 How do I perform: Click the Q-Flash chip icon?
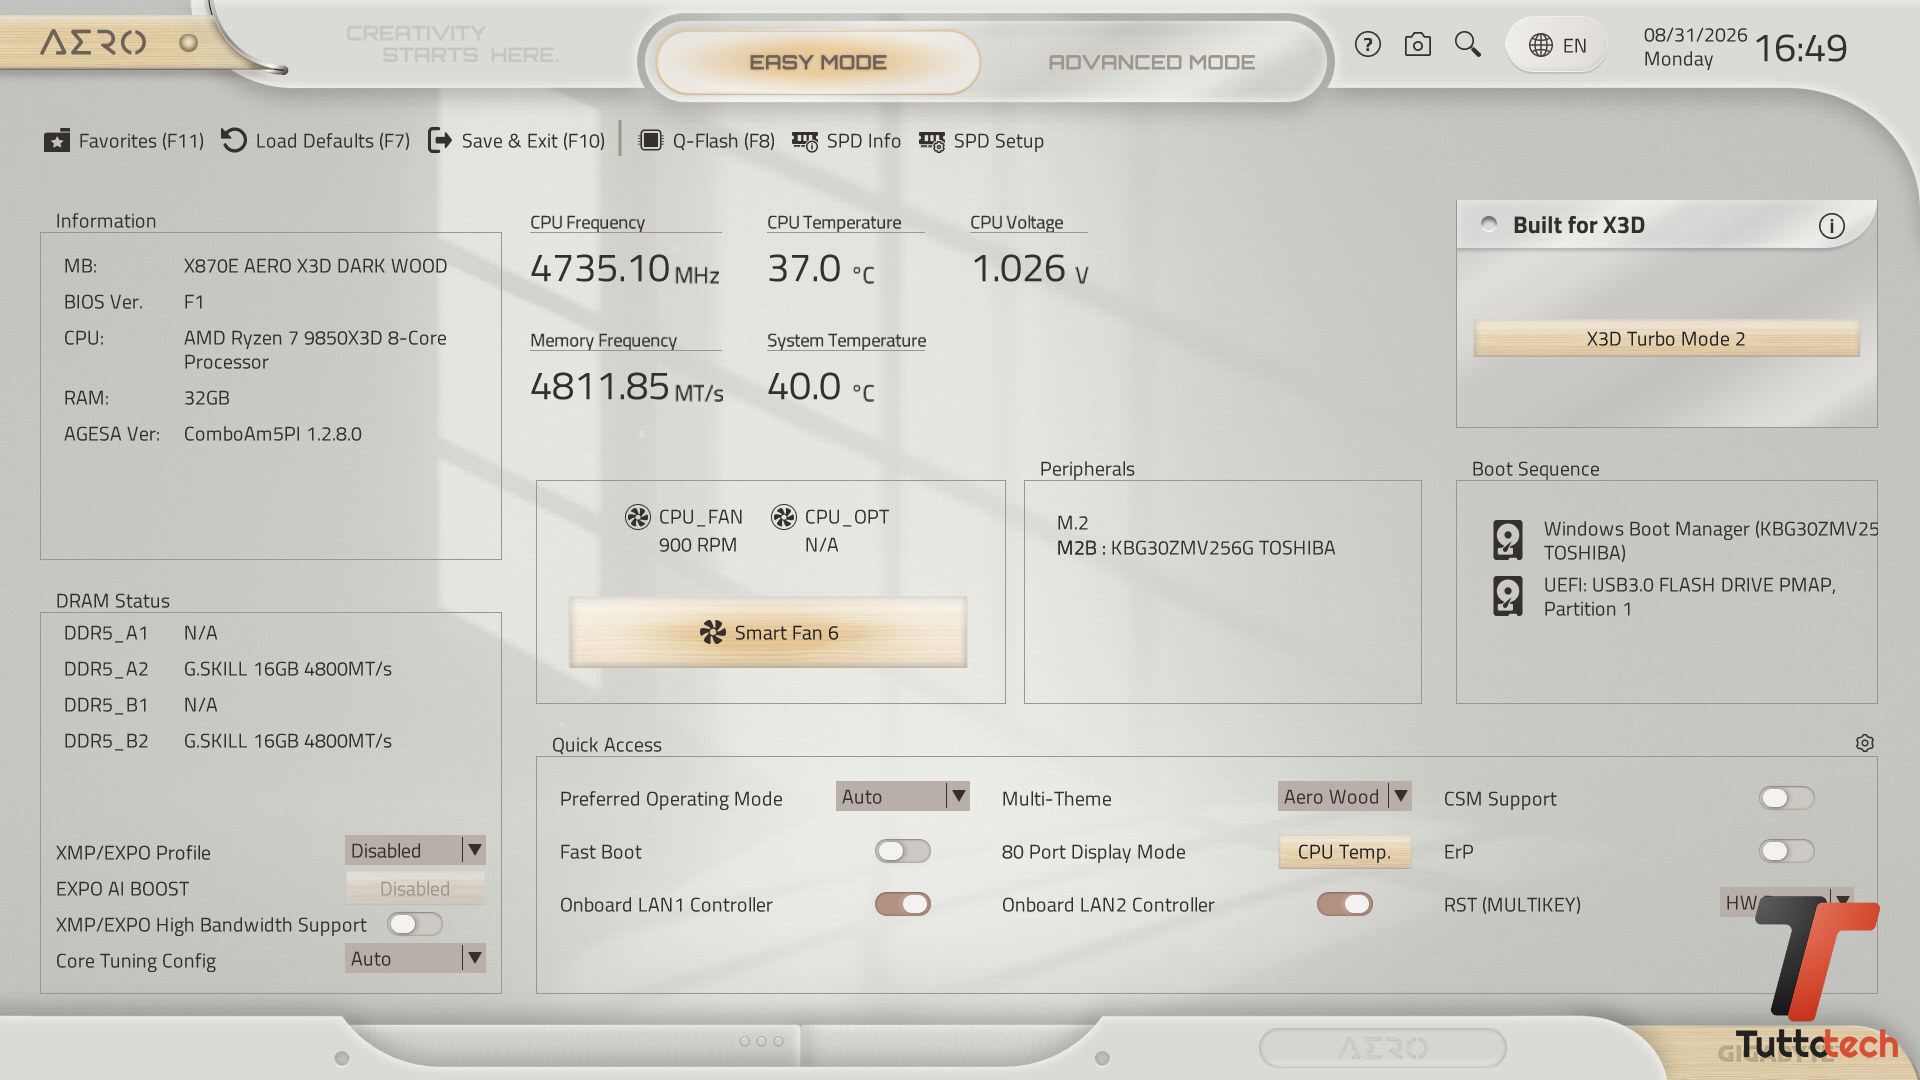(x=651, y=141)
